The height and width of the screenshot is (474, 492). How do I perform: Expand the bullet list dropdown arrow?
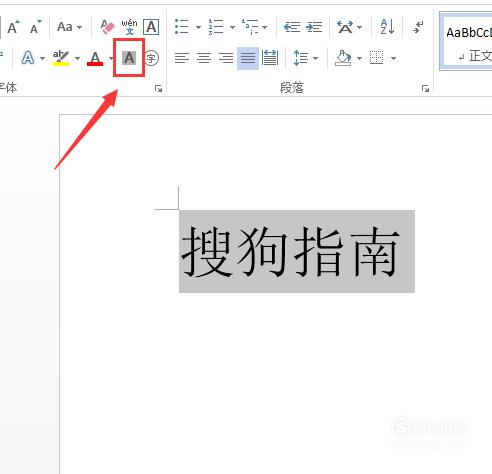(x=198, y=27)
